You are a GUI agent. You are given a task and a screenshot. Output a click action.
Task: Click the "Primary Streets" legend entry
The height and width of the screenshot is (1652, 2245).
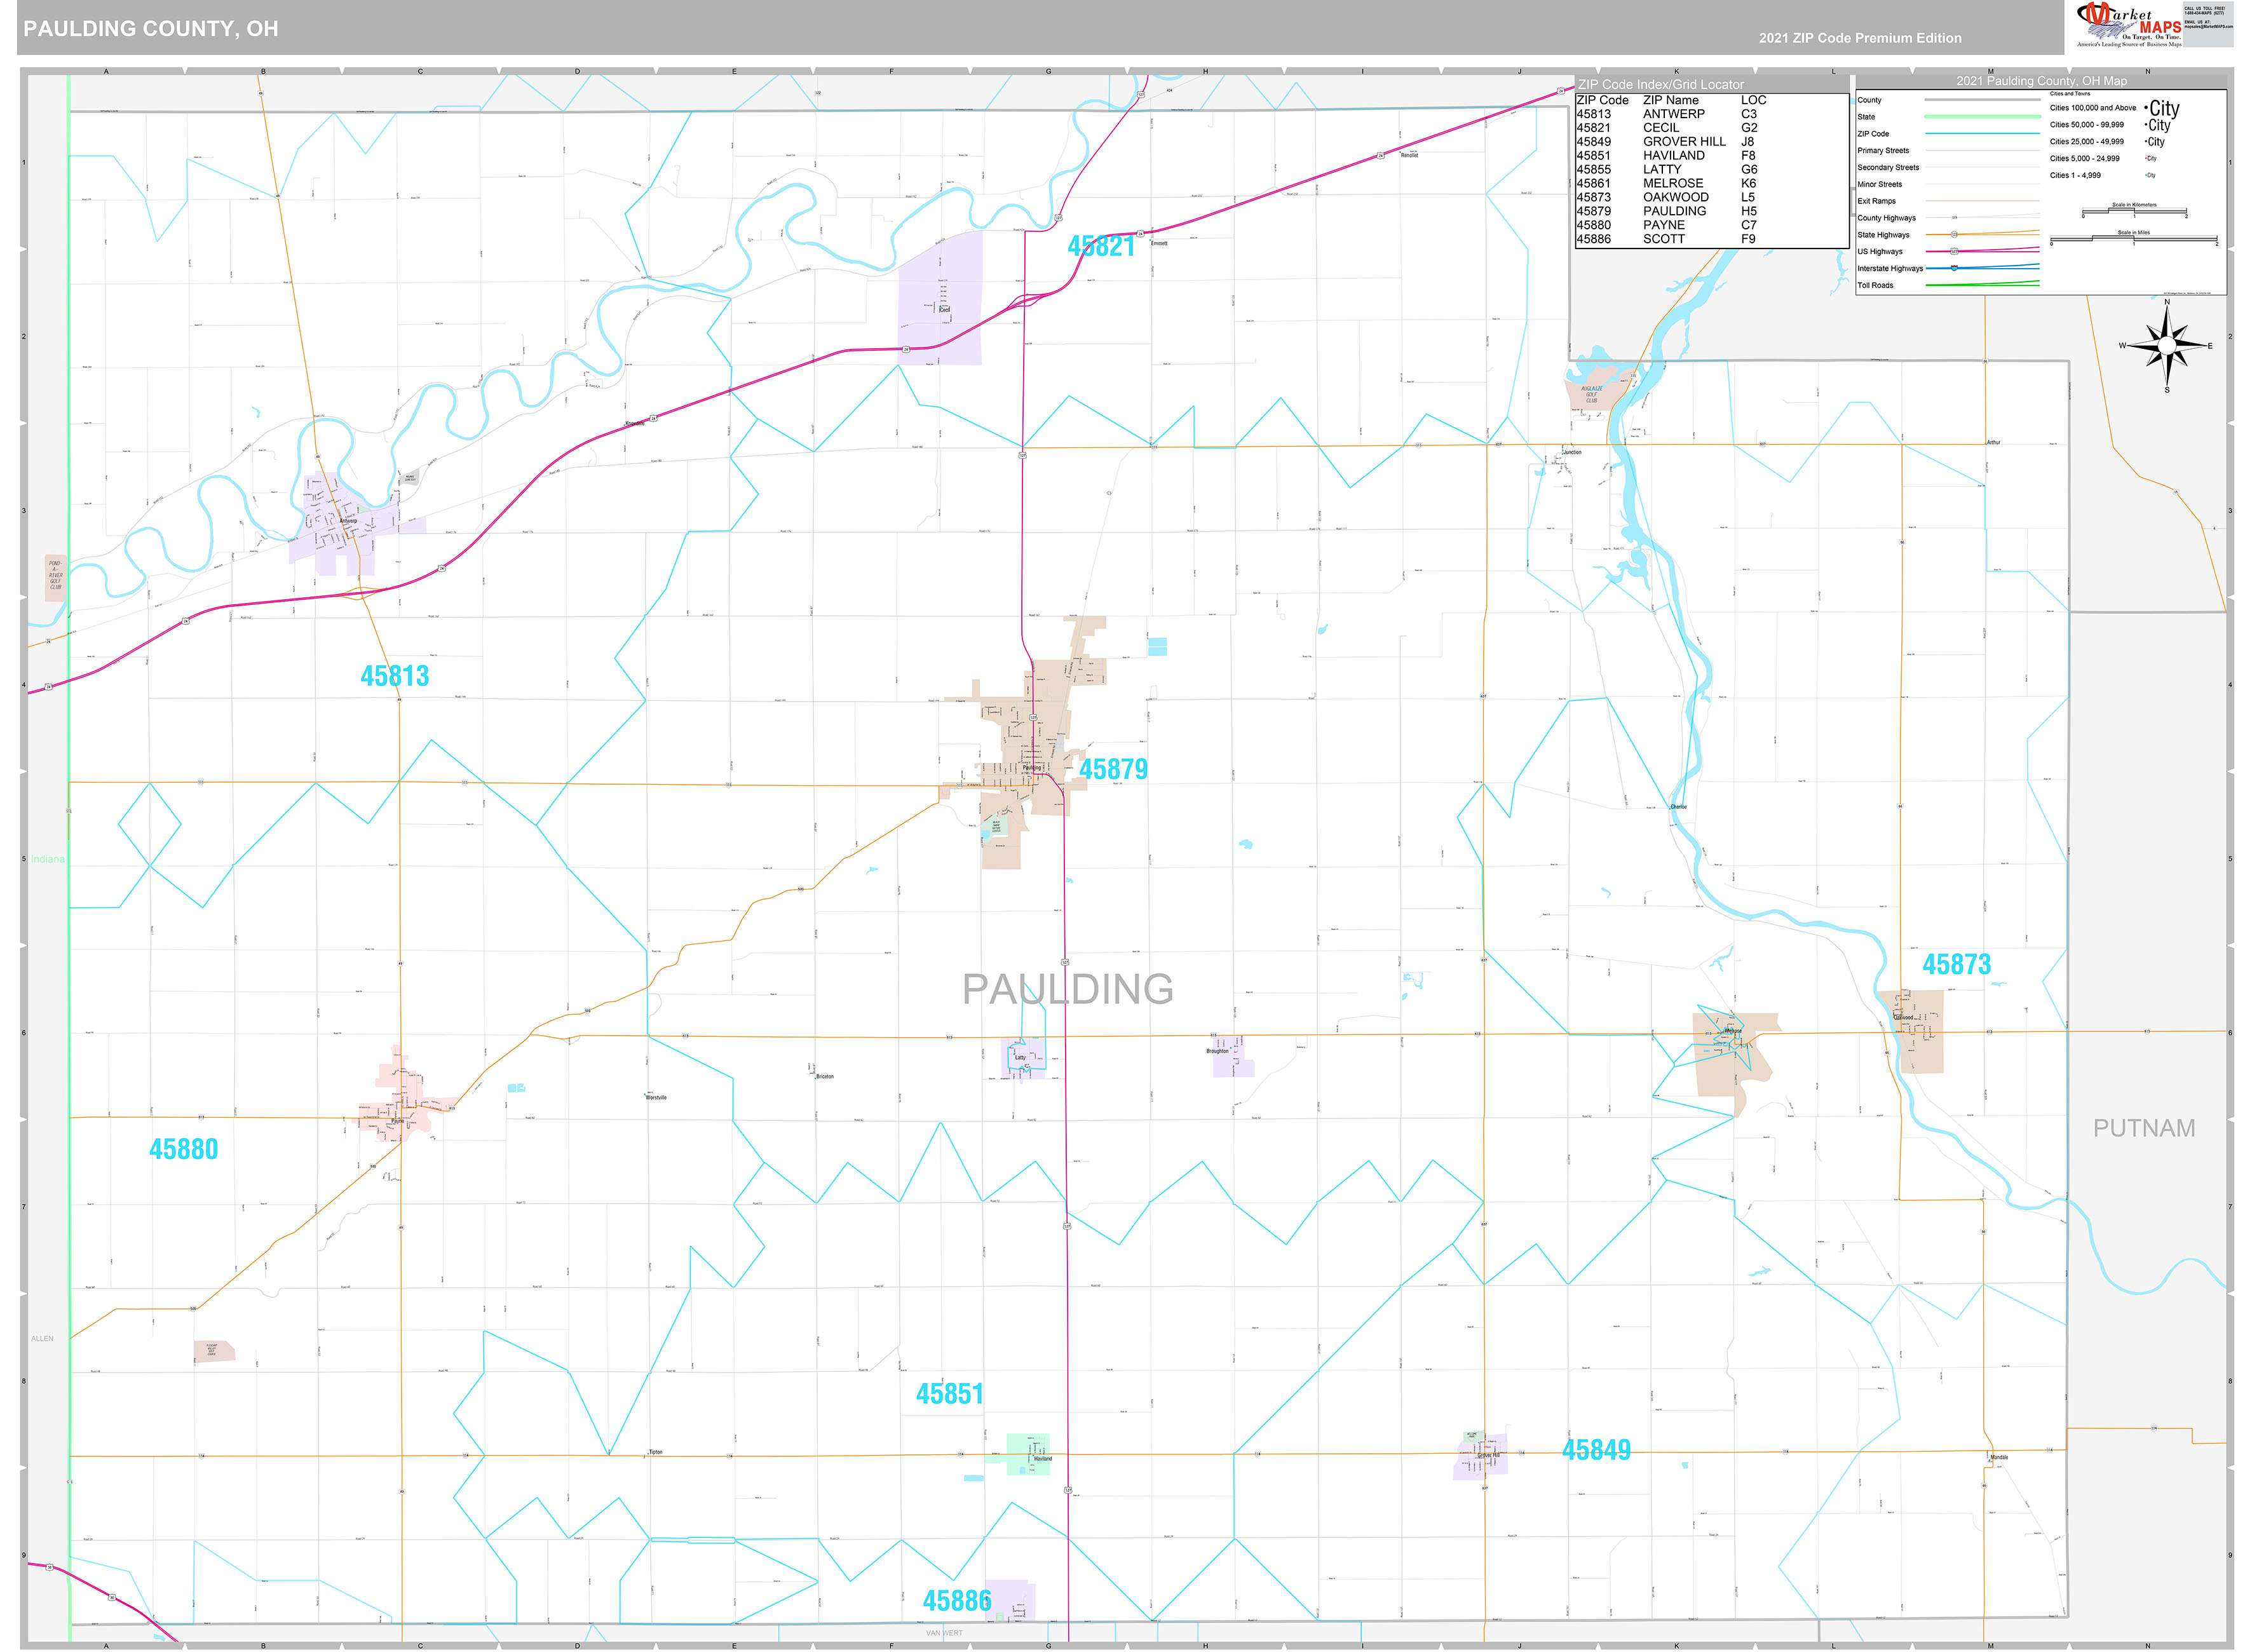pos(1883,151)
